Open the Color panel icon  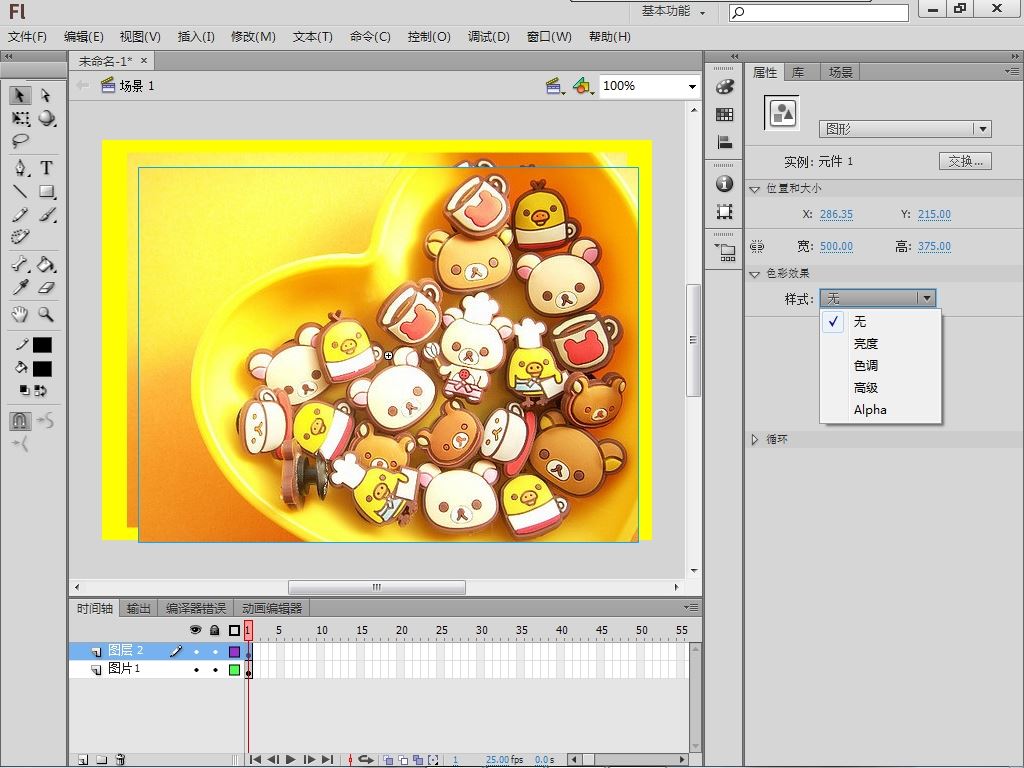724,87
